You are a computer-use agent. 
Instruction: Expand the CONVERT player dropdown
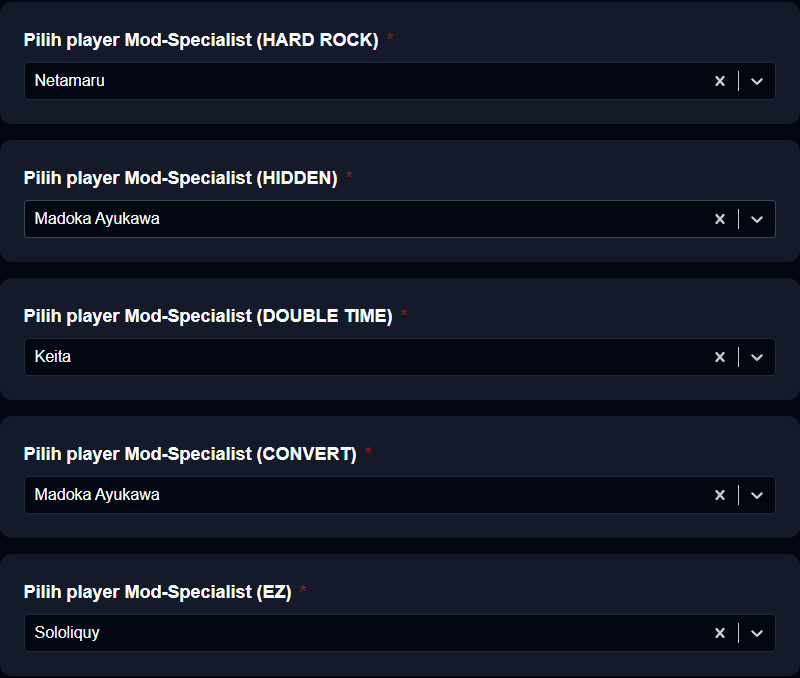click(757, 495)
